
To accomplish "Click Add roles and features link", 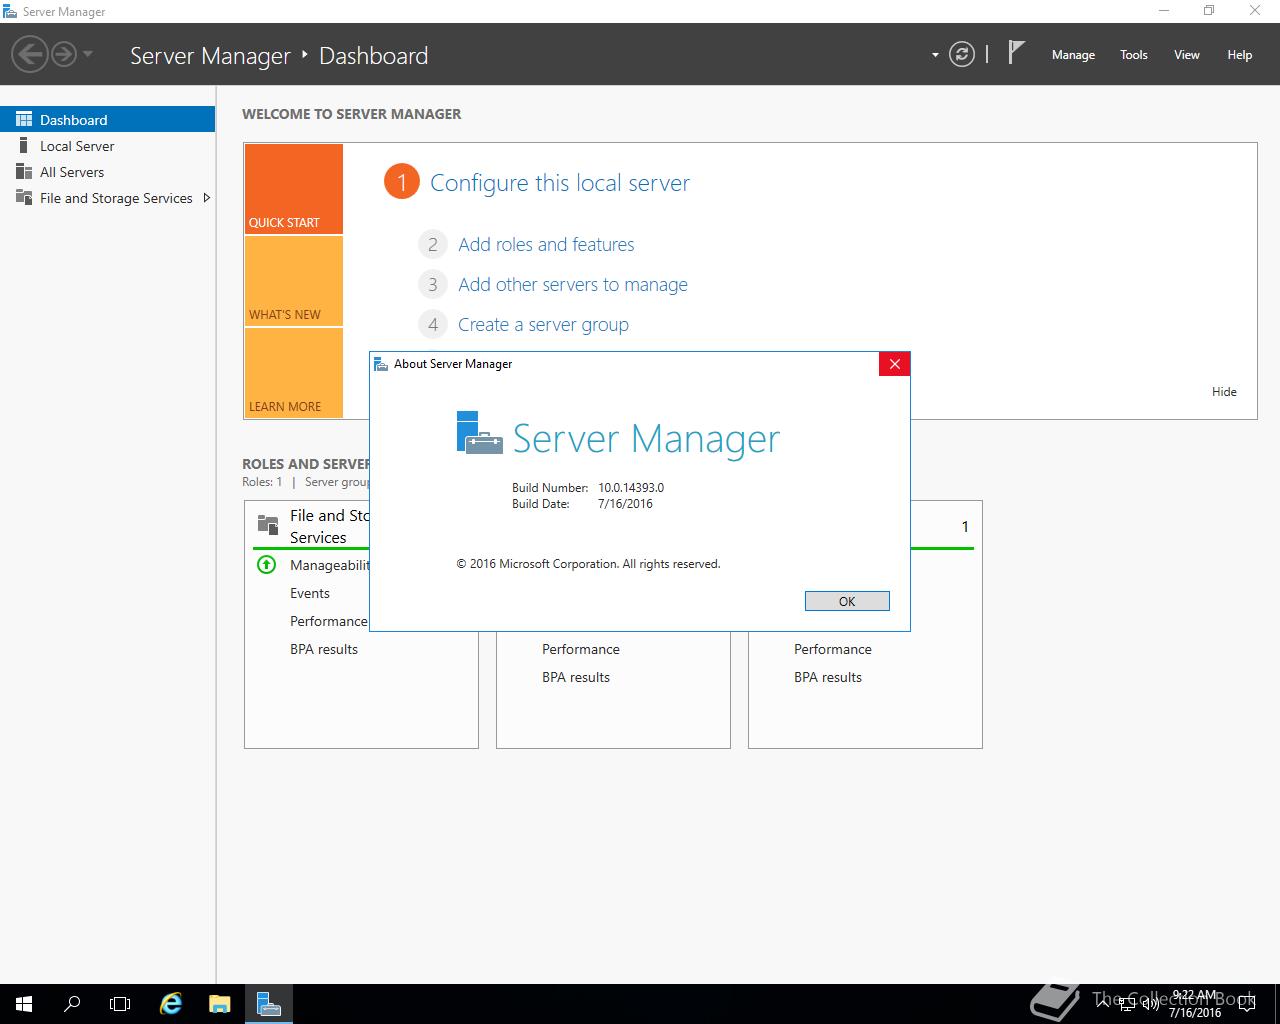I will [546, 244].
